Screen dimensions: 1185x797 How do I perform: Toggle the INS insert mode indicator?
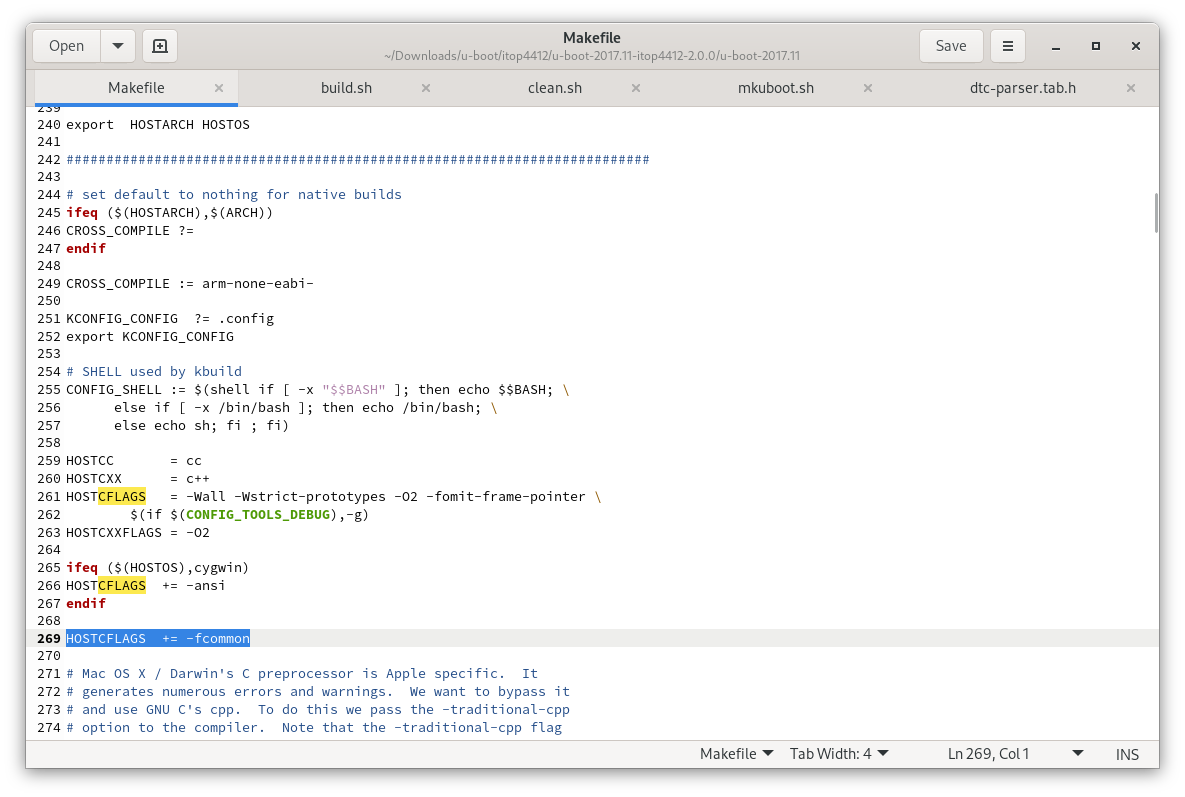(x=1127, y=754)
